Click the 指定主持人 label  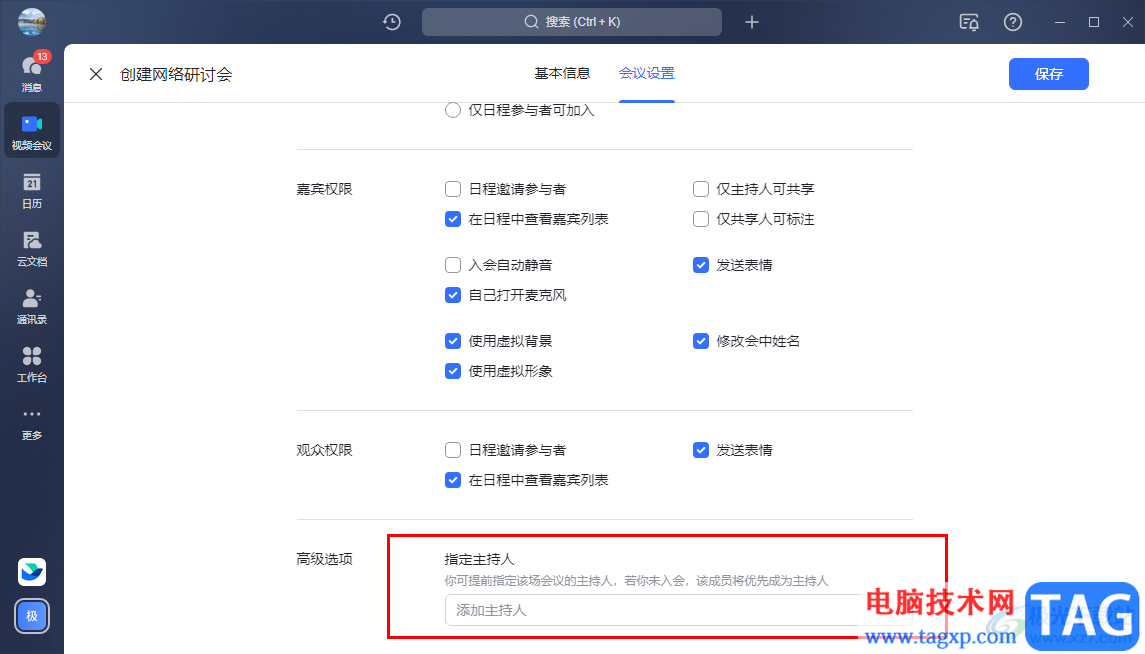479,559
